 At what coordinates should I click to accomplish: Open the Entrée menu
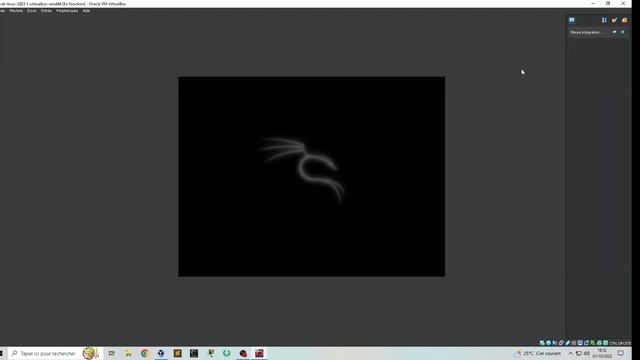46,11
